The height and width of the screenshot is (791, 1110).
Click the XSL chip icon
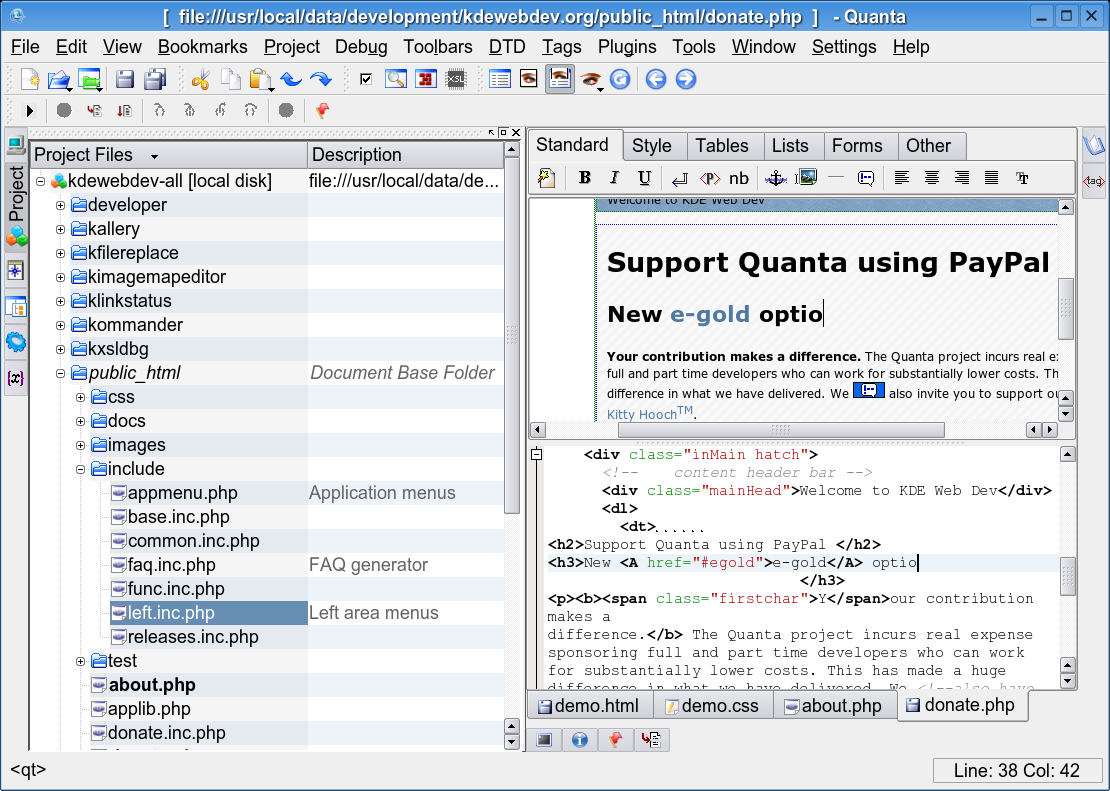456,79
